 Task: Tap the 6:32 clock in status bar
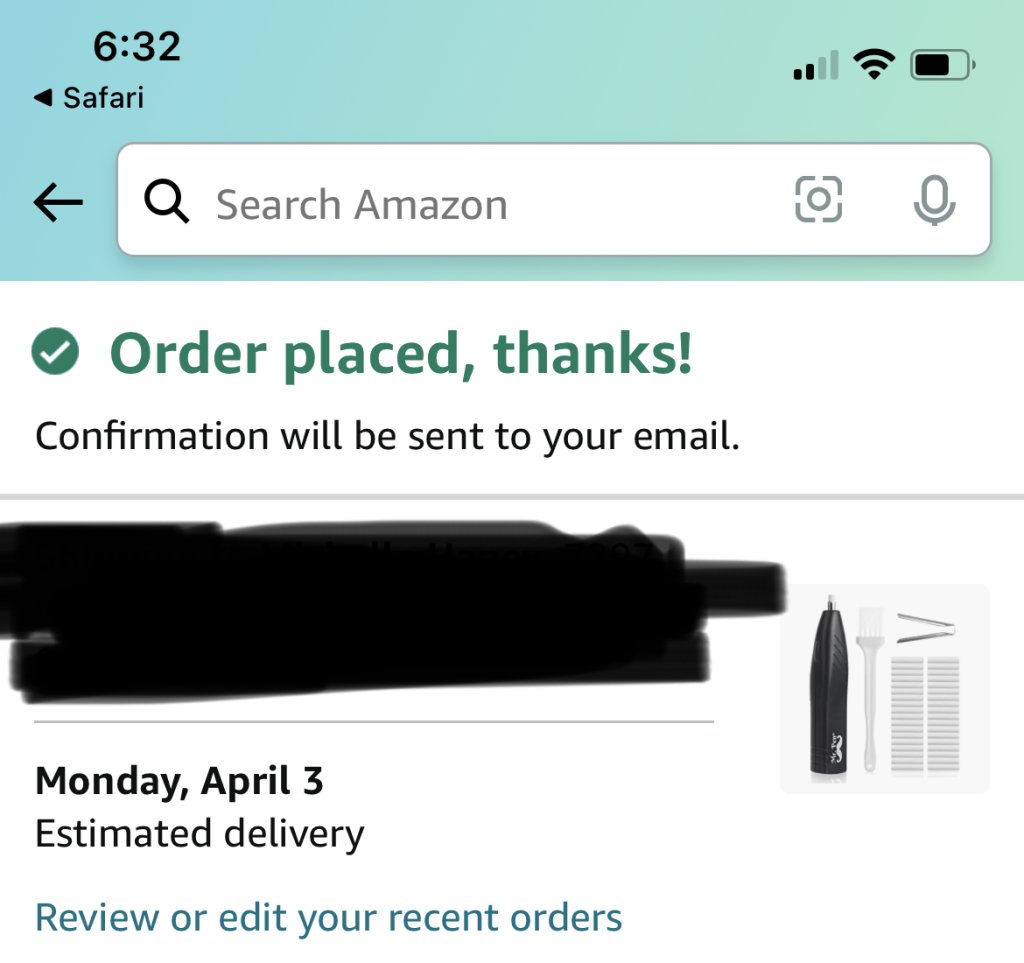[136, 47]
